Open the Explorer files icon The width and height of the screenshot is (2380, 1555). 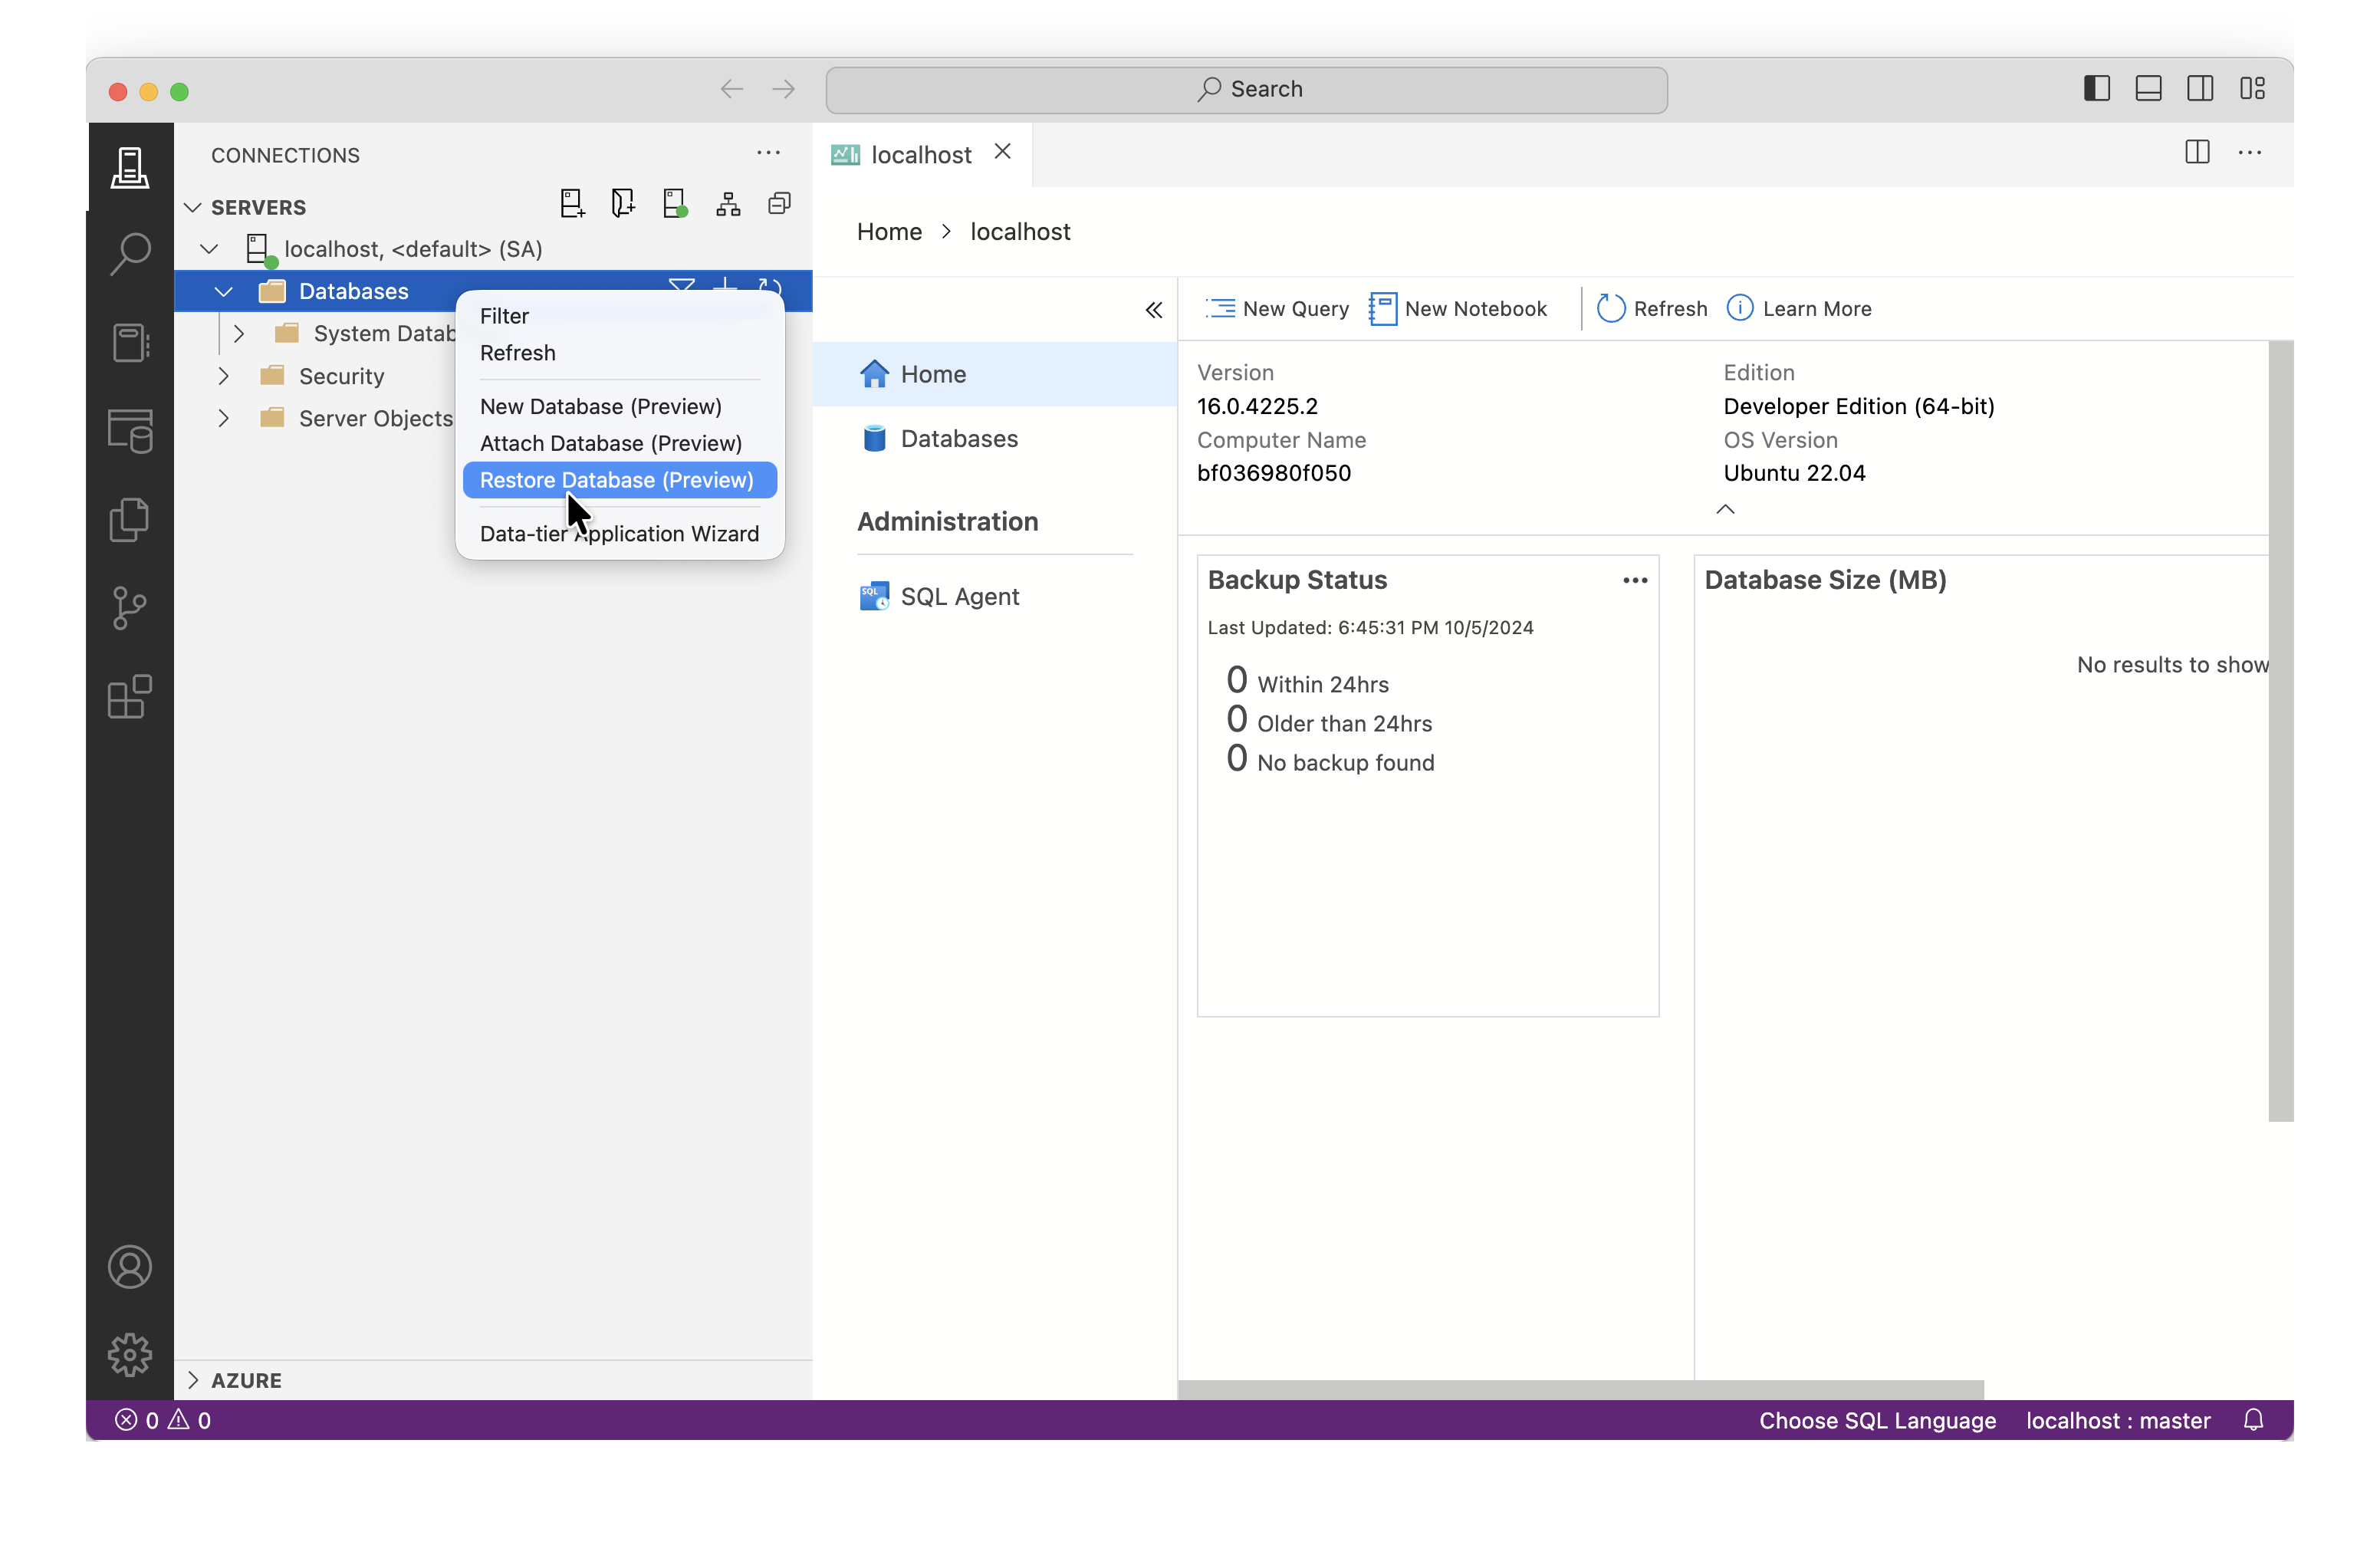(x=129, y=520)
